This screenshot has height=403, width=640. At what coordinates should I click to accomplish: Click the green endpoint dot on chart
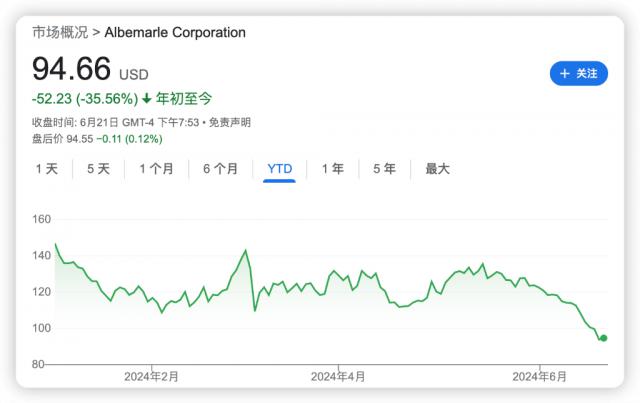603,338
